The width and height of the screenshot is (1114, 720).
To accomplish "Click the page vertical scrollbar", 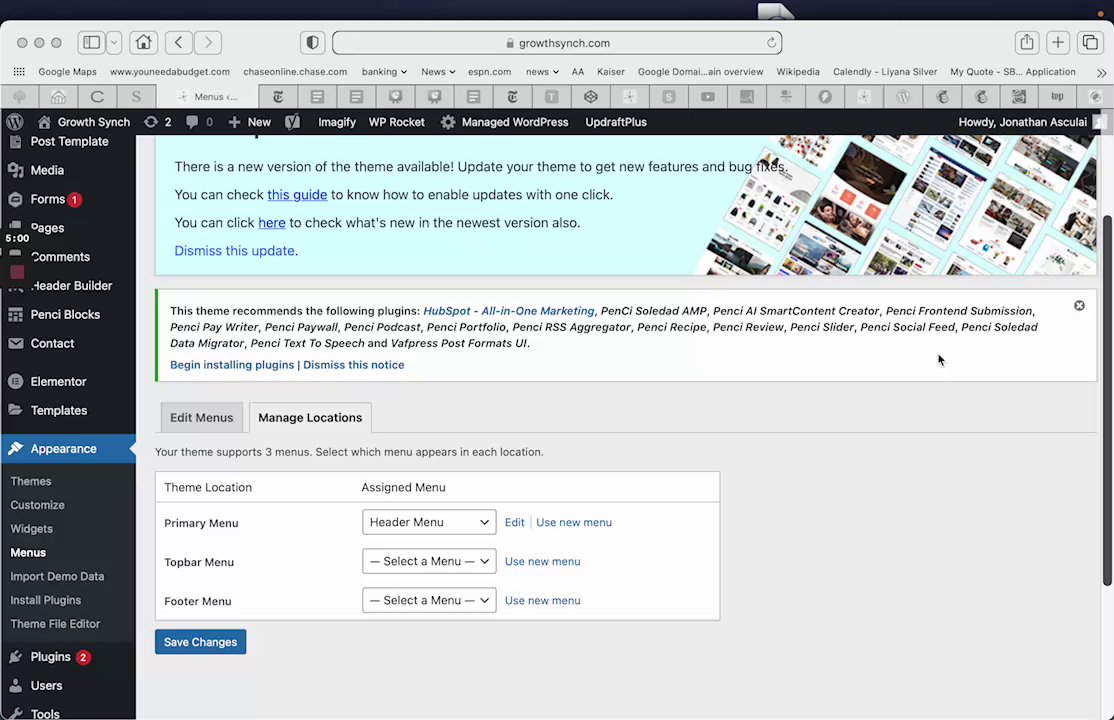I will [1107, 399].
